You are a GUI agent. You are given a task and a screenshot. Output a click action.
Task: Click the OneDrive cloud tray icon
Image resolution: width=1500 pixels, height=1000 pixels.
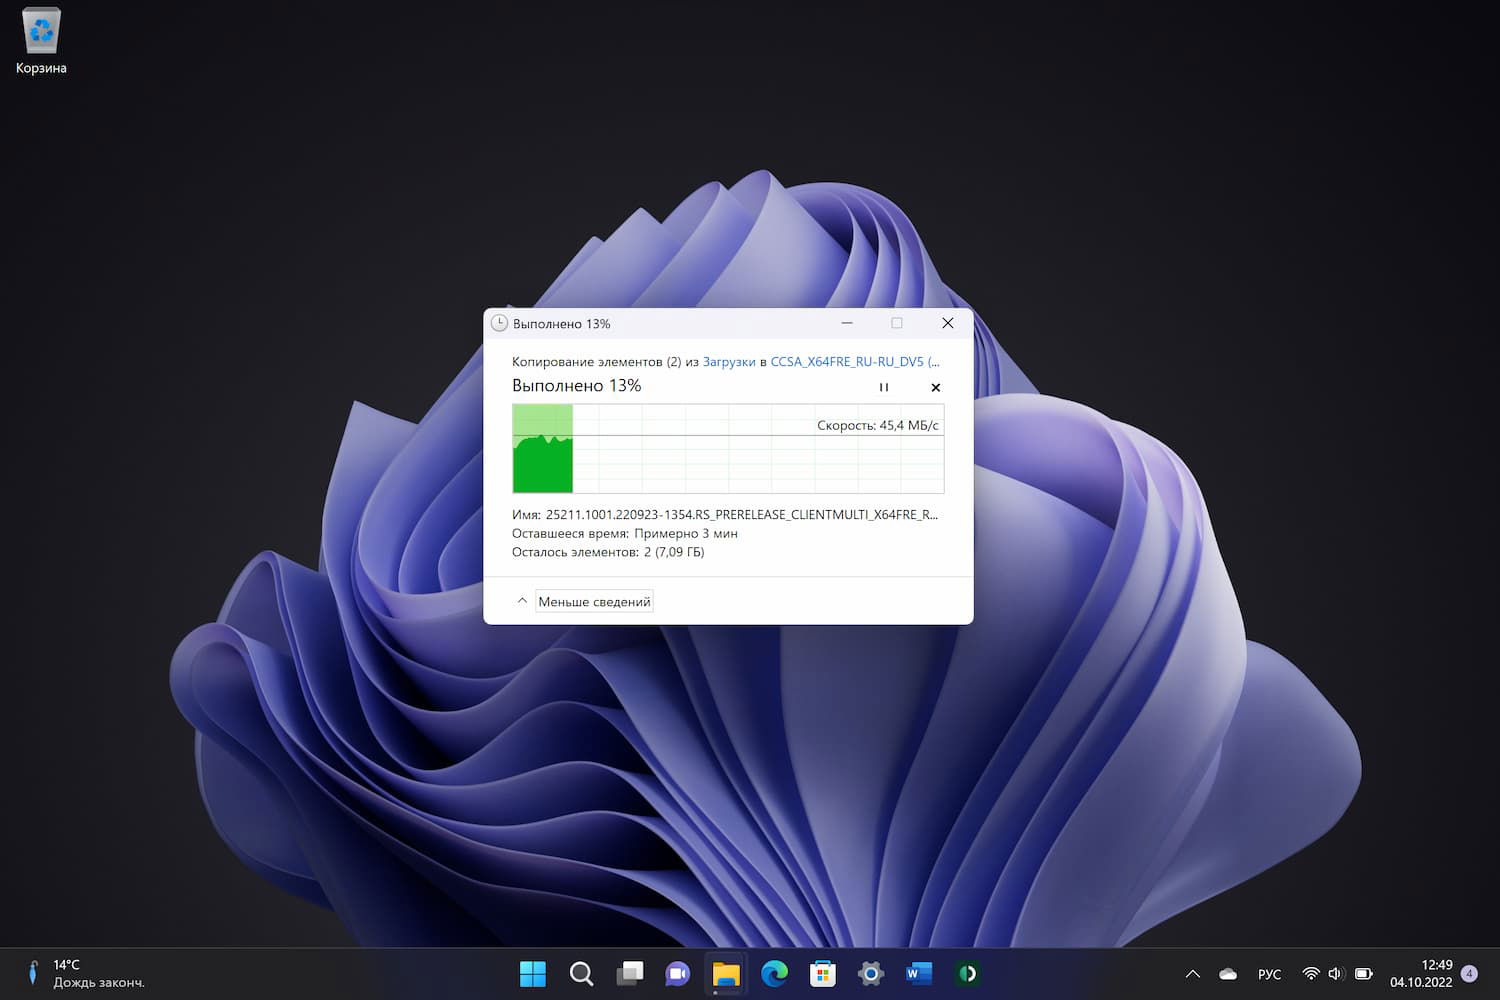[1228, 974]
